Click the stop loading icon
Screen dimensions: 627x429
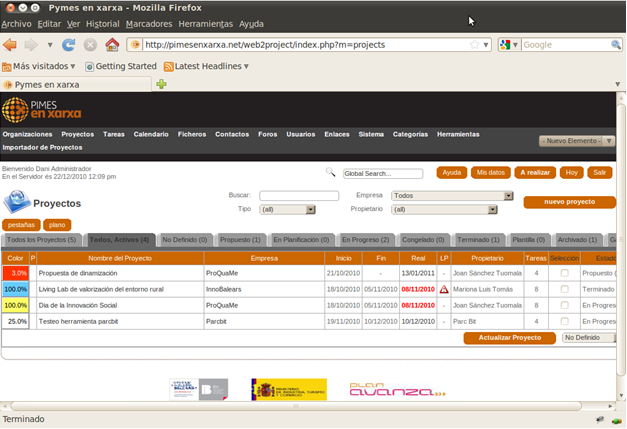(90, 45)
